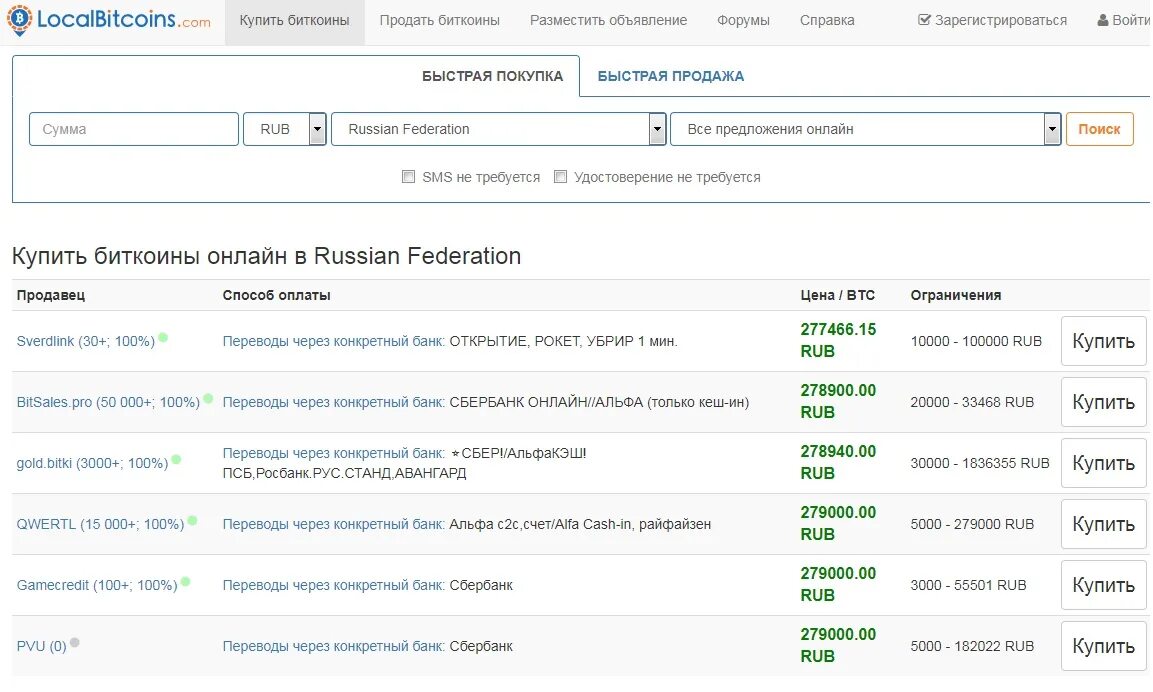Click the limit '5000 - 182022 RUB'
1153x692 pixels.
972,646
